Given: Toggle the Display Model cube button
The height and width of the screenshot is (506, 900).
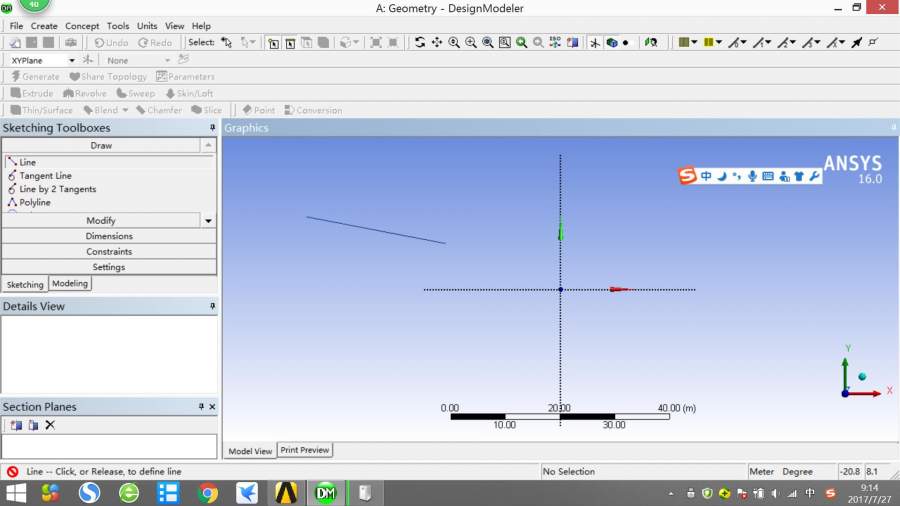Looking at the screenshot, I should 612,42.
